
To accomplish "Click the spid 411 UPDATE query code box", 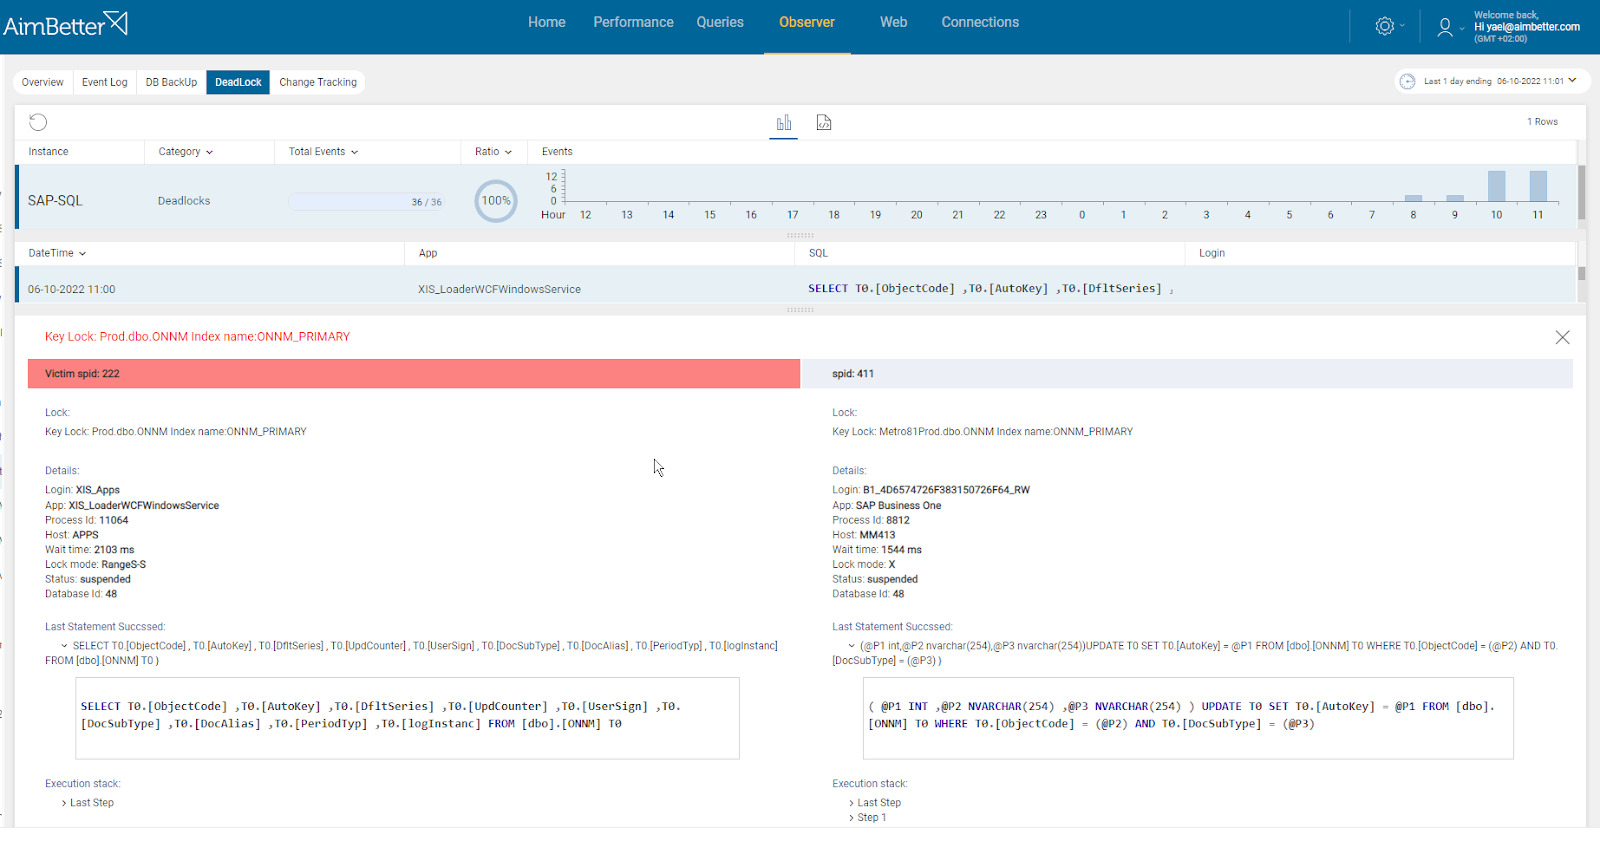I will [x=1188, y=719].
